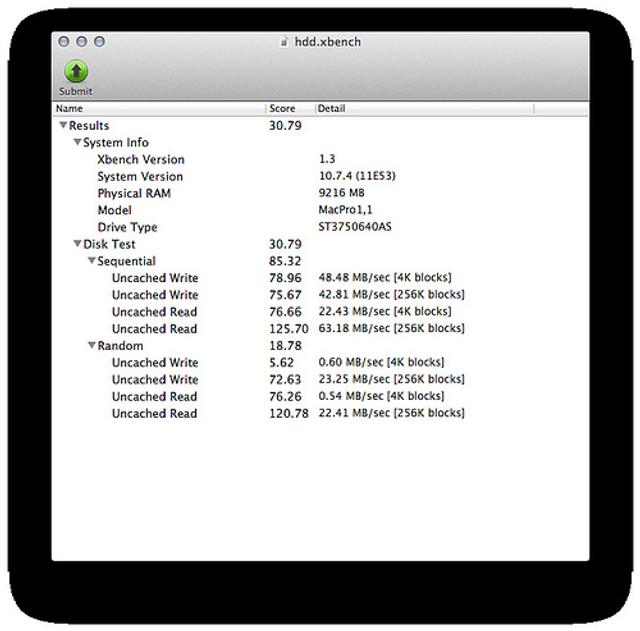Viewport: 640px width, 631px height.
Task: Select Uncached Read row scoring 76.26
Action: (x=320, y=396)
